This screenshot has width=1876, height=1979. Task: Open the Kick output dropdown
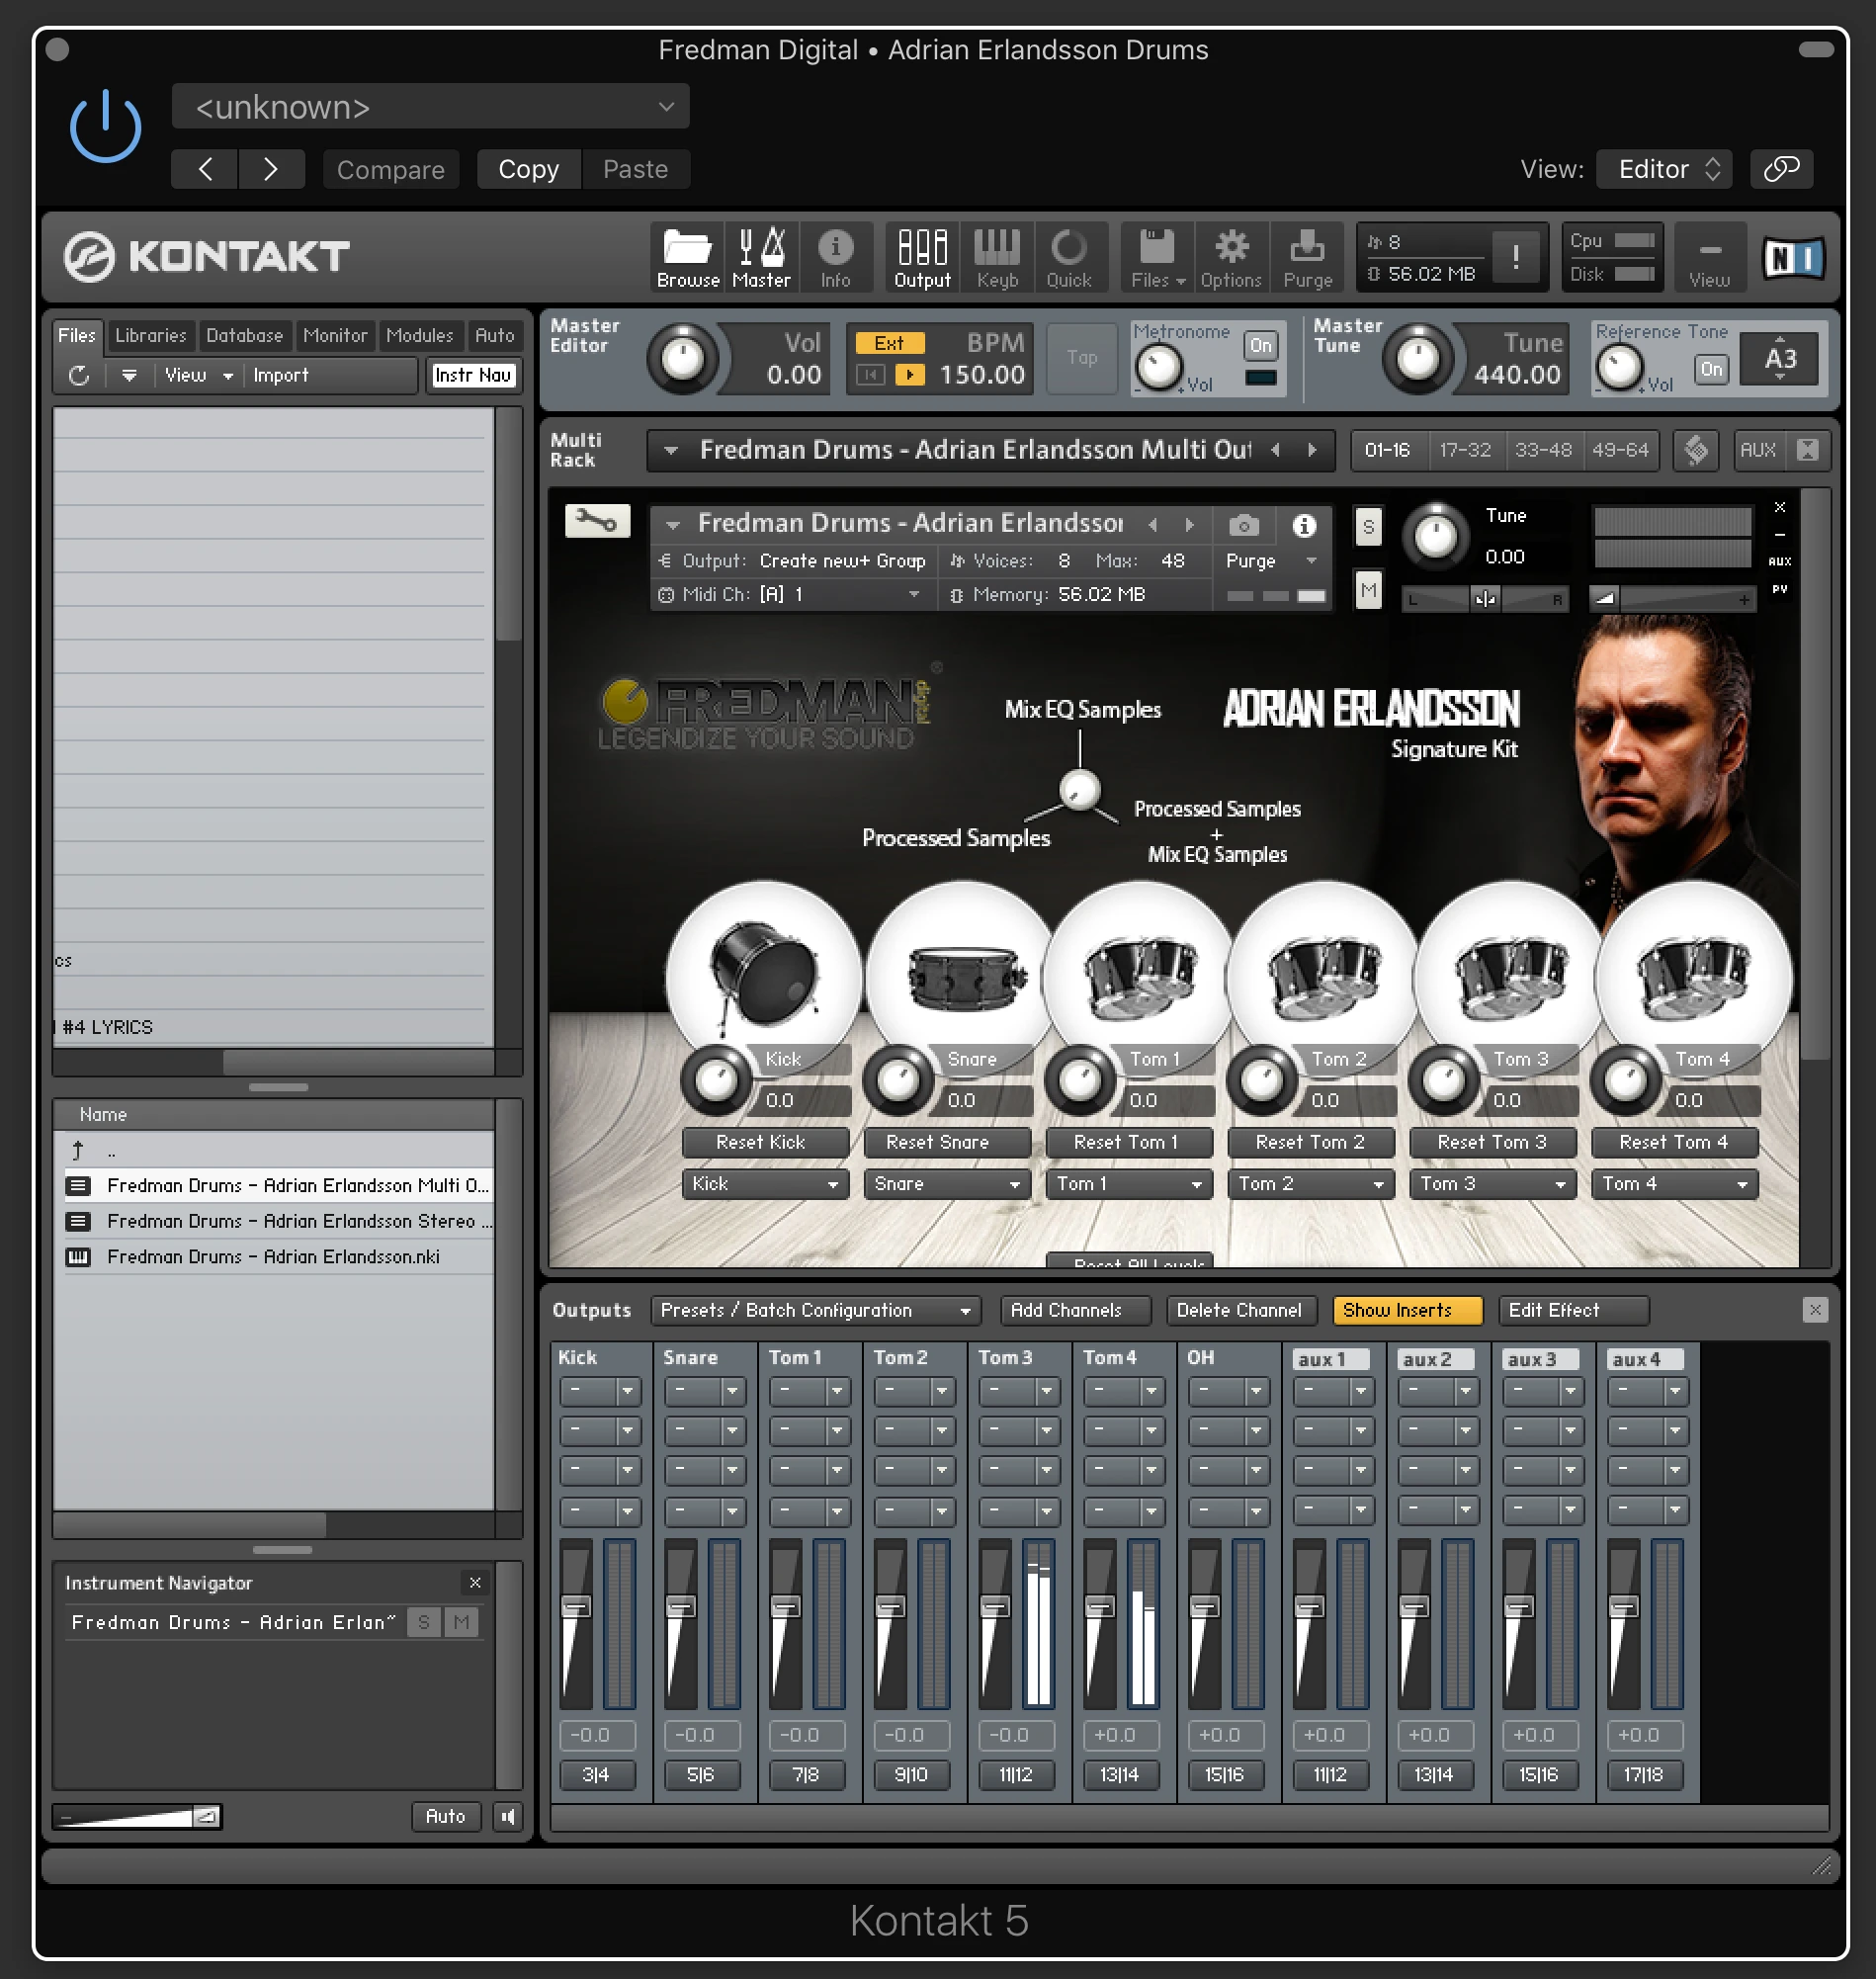point(765,1184)
